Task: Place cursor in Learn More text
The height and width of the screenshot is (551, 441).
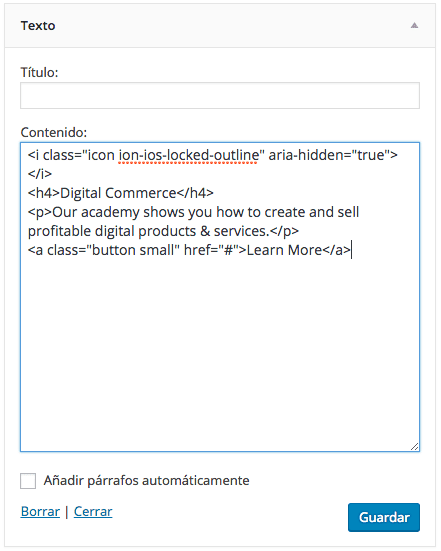Action: point(284,250)
